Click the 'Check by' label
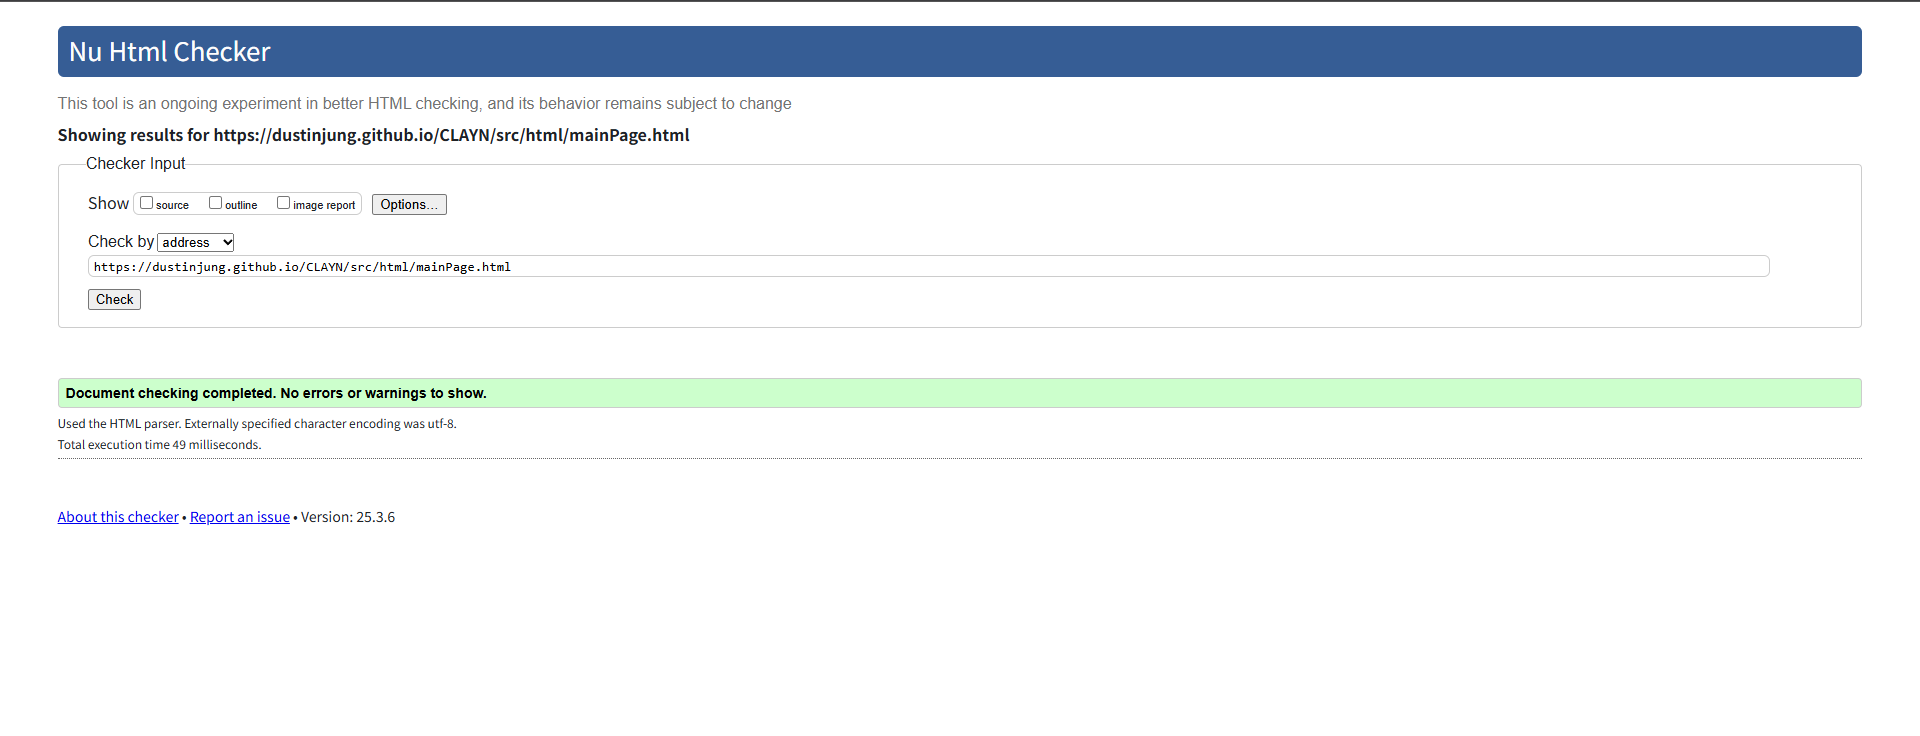The height and width of the screenshot is (736, 1920). tap(121, 241)
